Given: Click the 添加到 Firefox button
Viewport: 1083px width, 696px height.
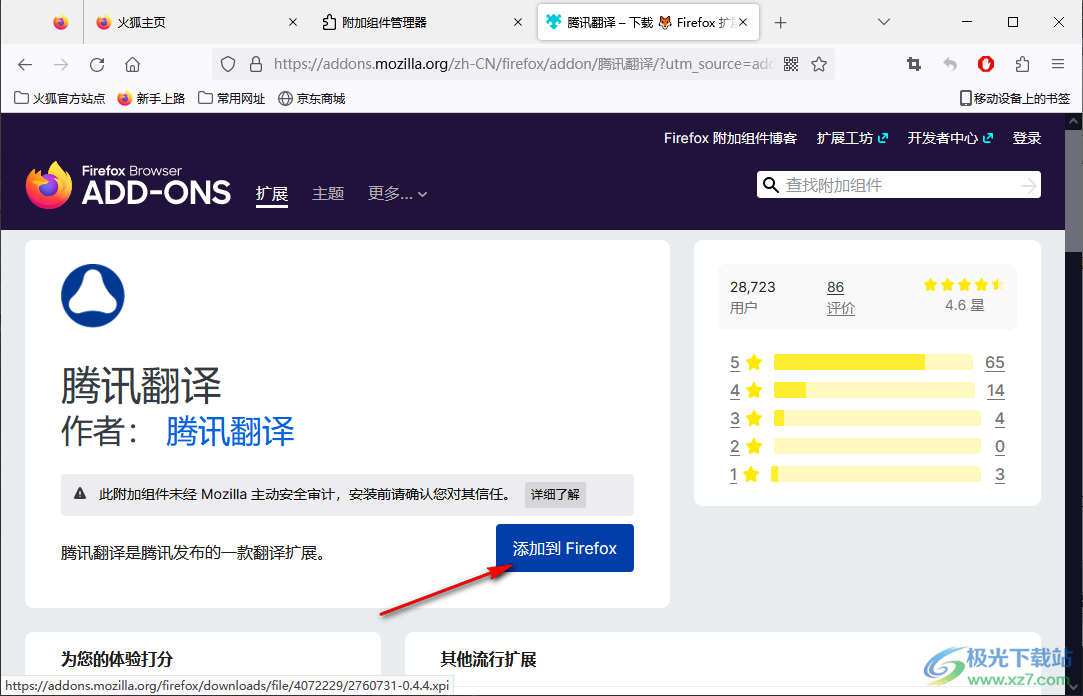Looking at the screenshot, I should pos(564,548).
